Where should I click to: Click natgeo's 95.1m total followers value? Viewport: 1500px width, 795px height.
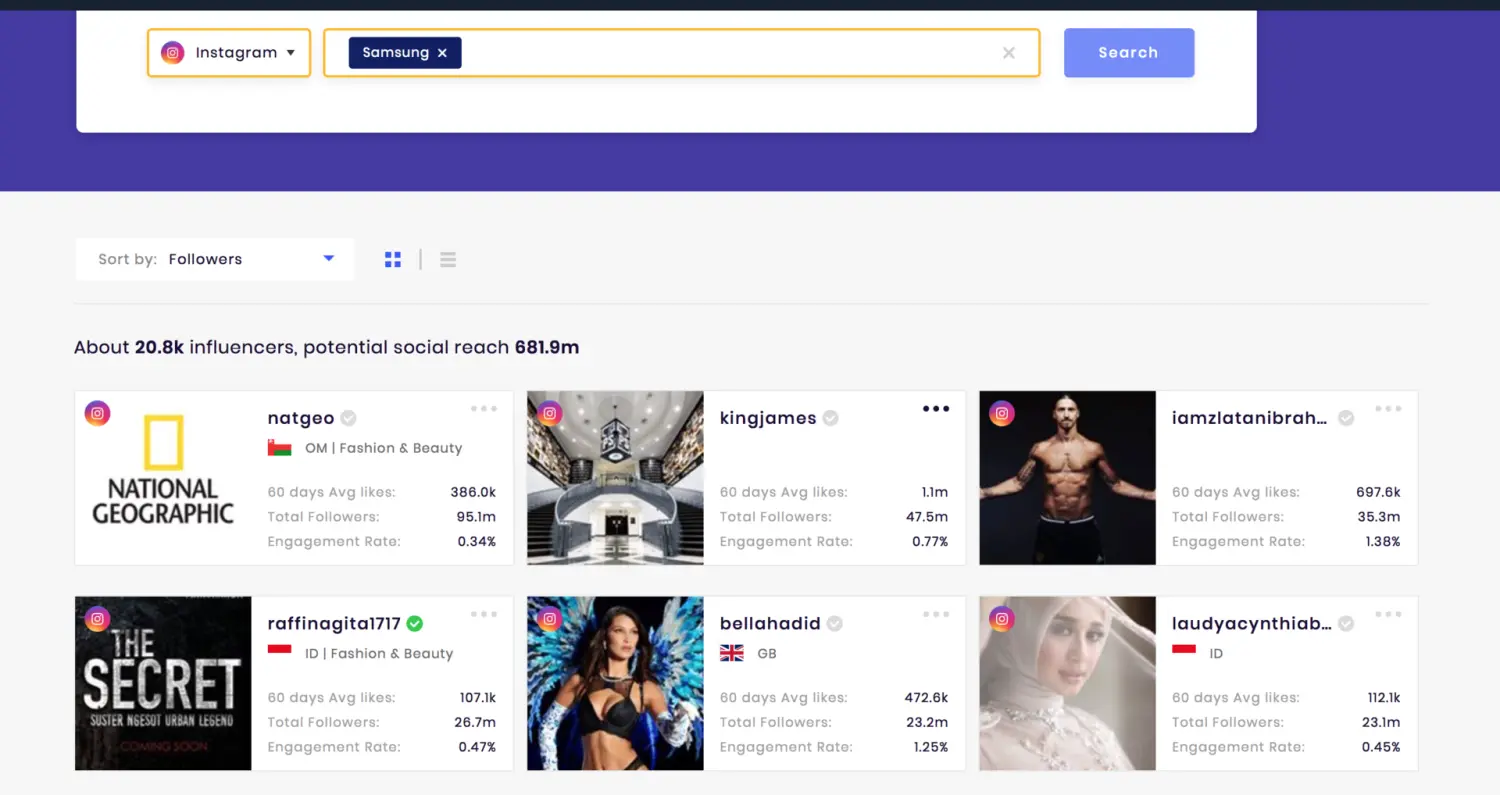point(477,517)
